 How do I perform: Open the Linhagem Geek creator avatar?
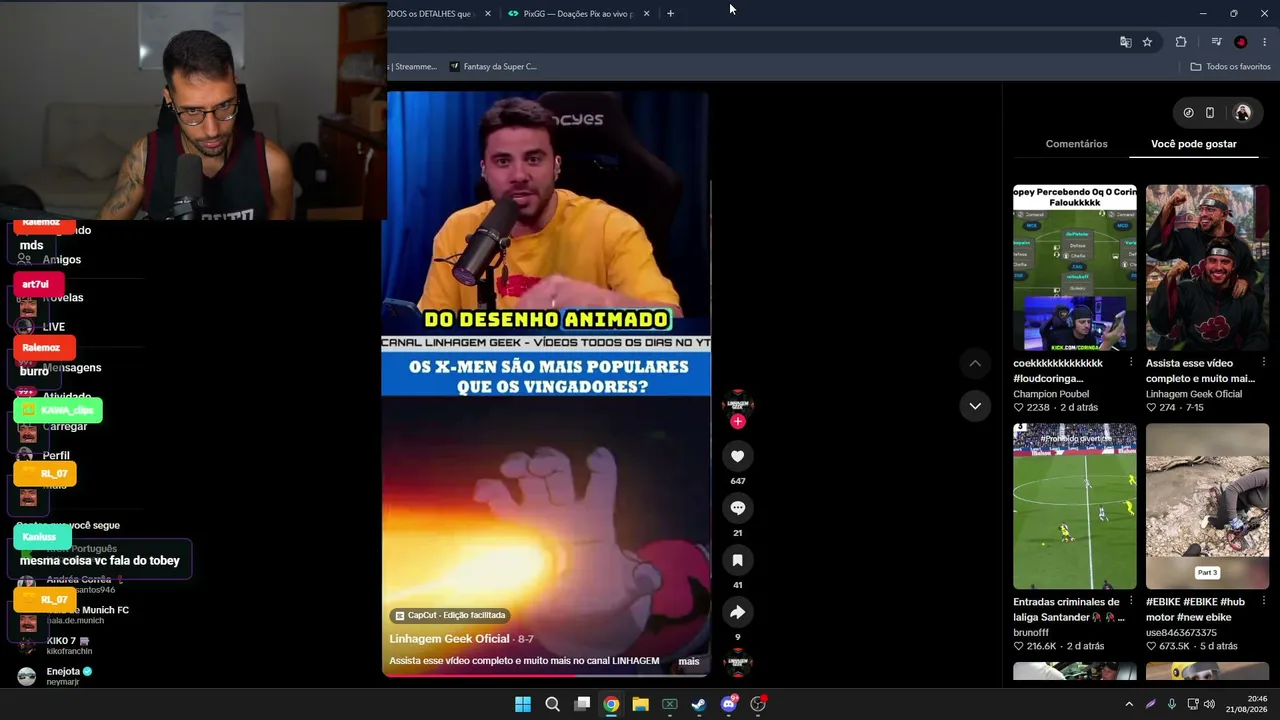point(738,403)
